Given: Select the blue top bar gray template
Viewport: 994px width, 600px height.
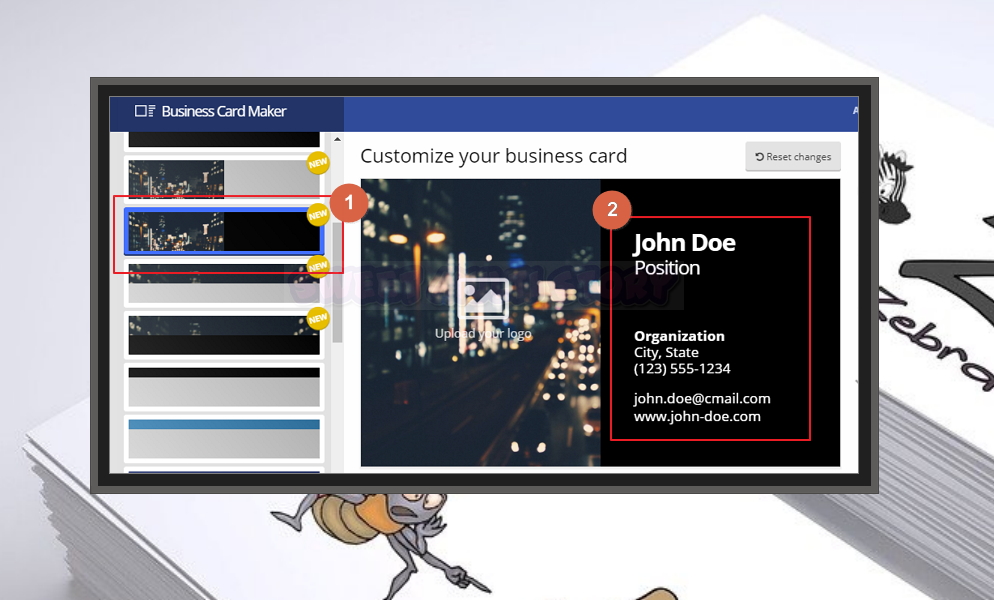Looking at the screenshot, I should 224,438.
